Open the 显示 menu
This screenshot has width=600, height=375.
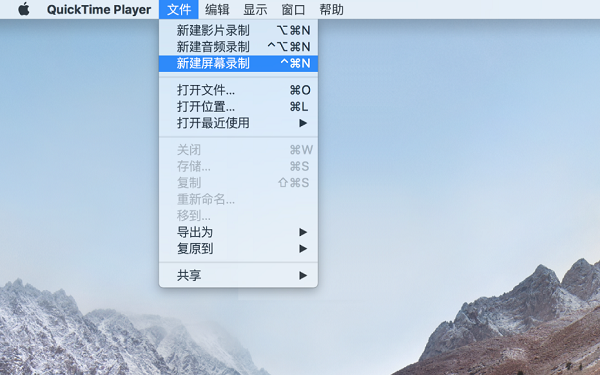255,9
